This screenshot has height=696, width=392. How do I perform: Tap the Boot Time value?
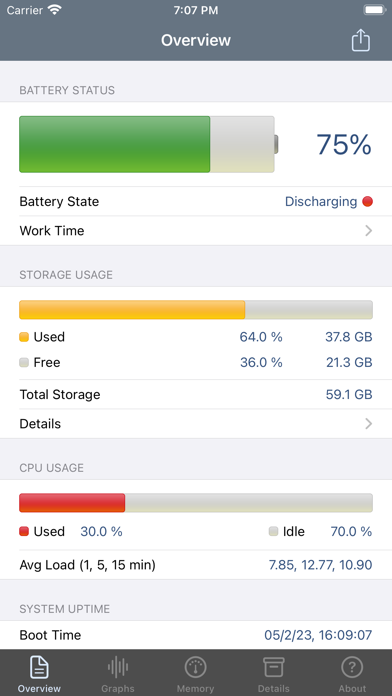tap(318, 635)
